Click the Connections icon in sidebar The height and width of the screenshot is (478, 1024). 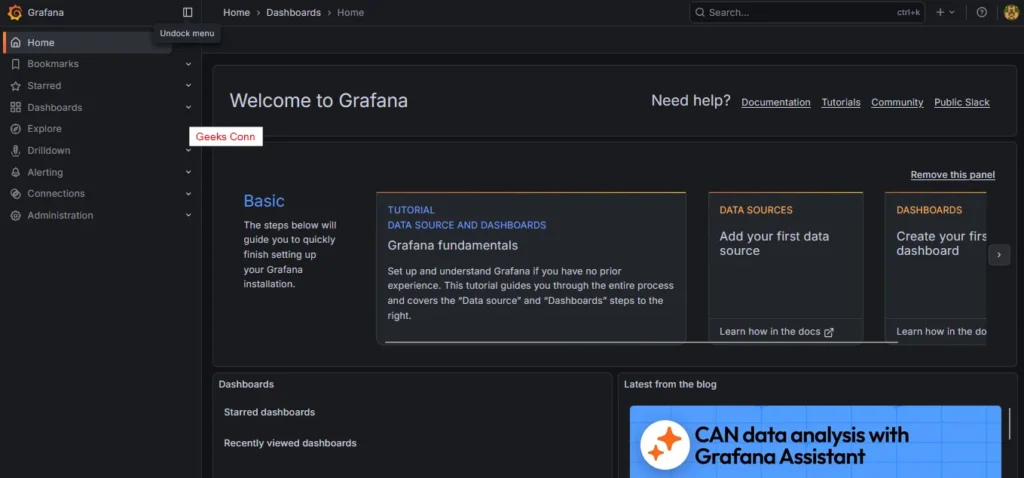(x=16, y=194)
